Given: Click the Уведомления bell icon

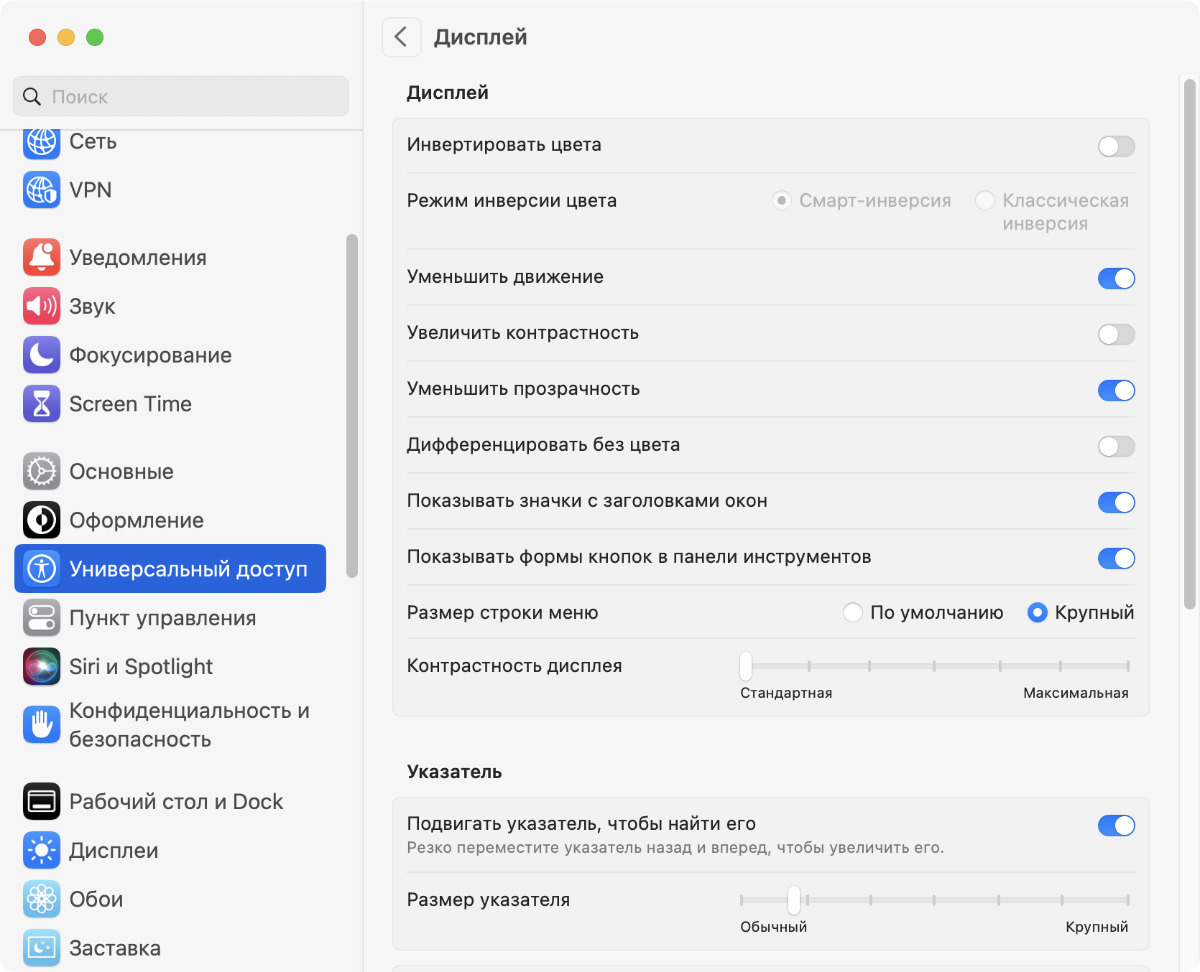Looking at the screenshot, I should tap(41, 257).
